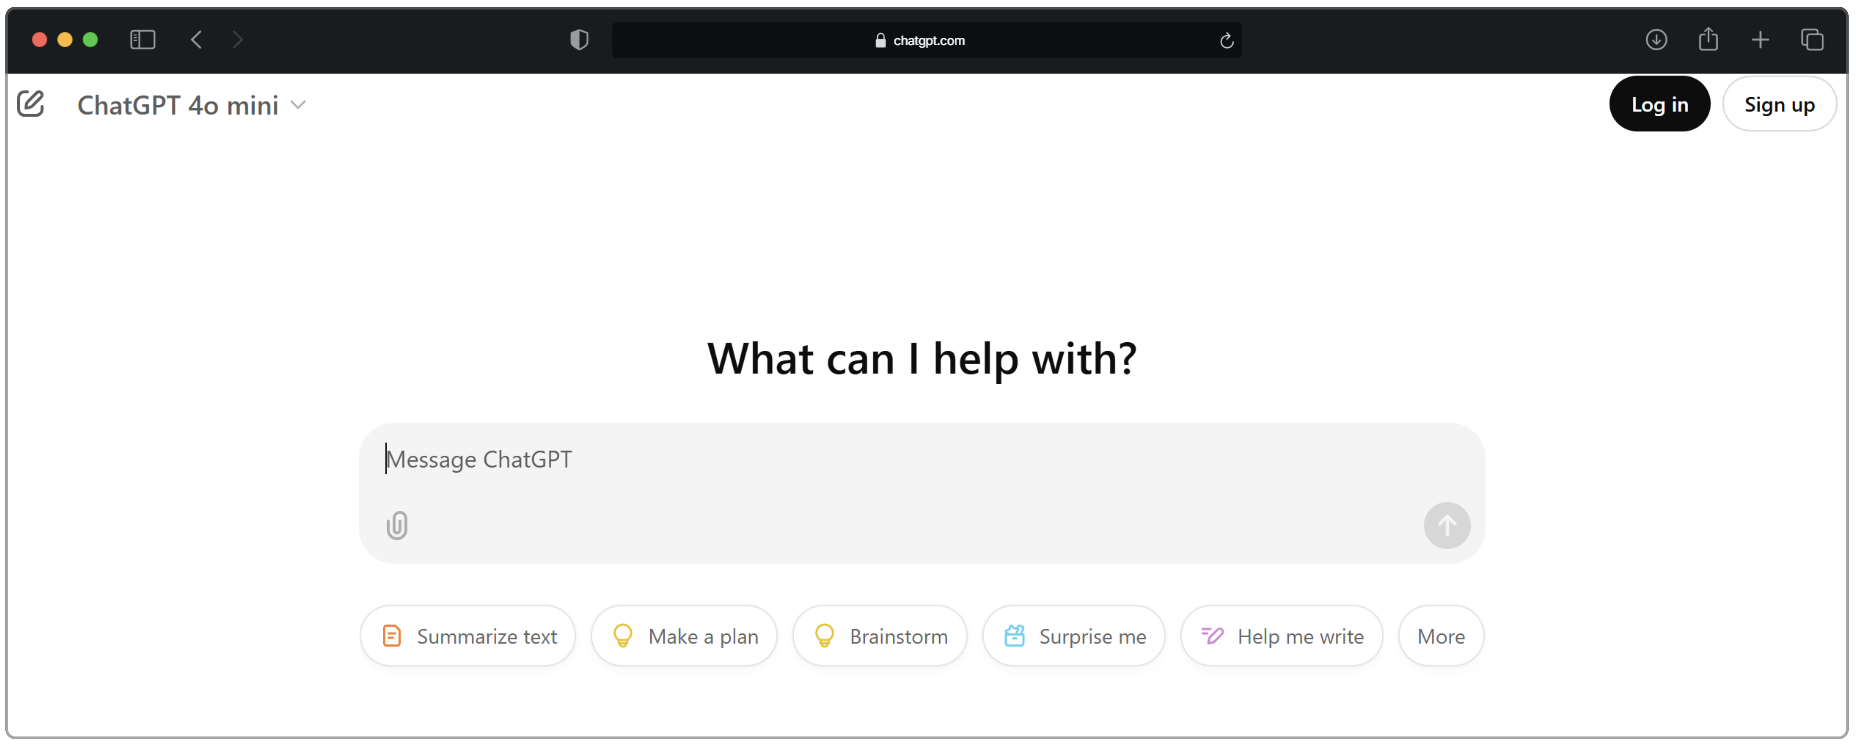Screen dimensions: 1856x745
Task: Toggle the Safari sidebar
Action: (x=143, y=40)
